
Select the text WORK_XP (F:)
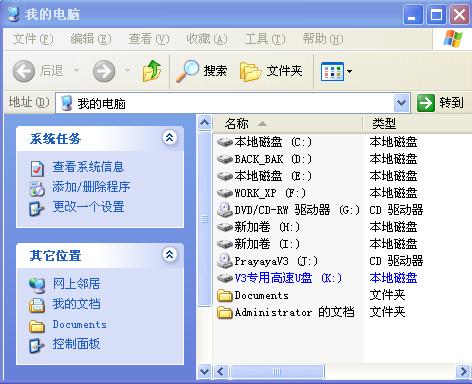(270, 193)
